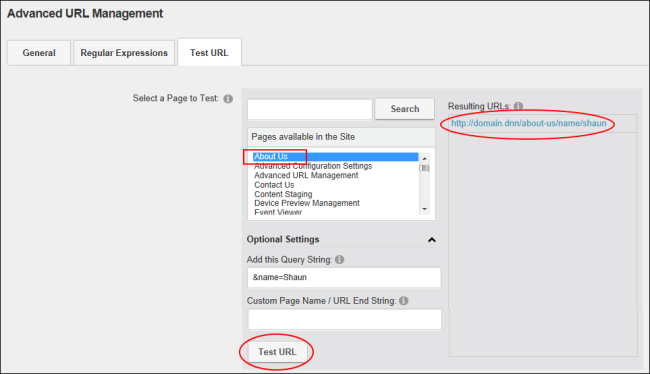Collapse the Optional Settings section
This screenshot has width=650, height=374.
pyautogui.click(x=432, y=240)
